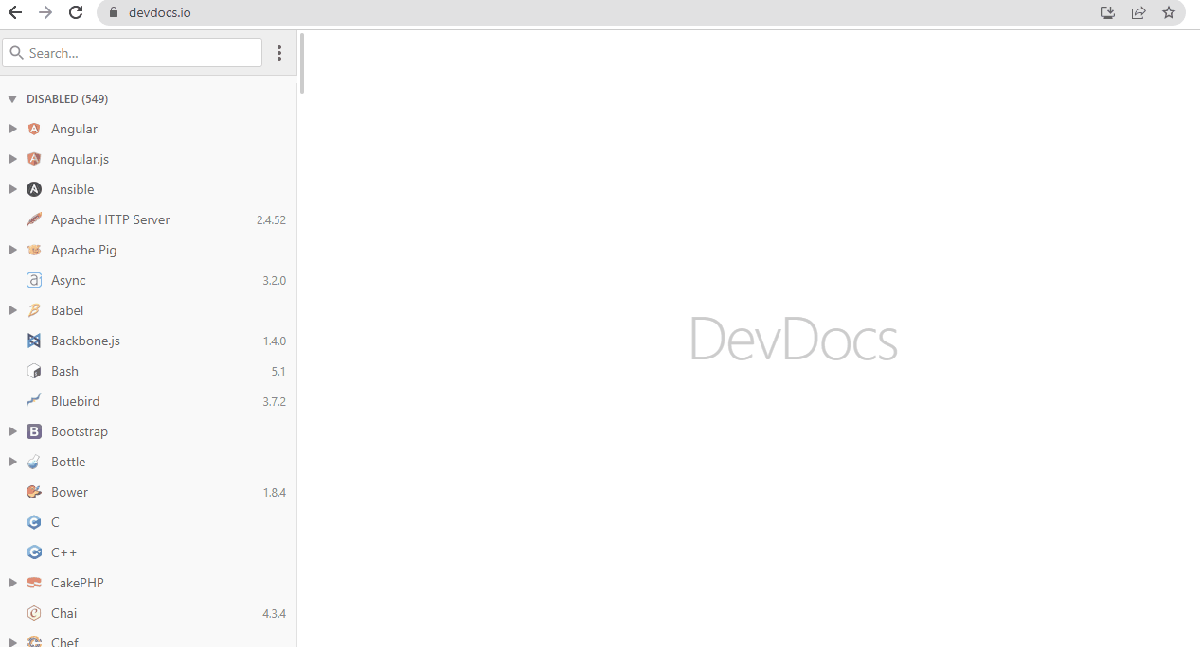
Task: Click the browser bookmark star icon
Action: click(1168, 12)
